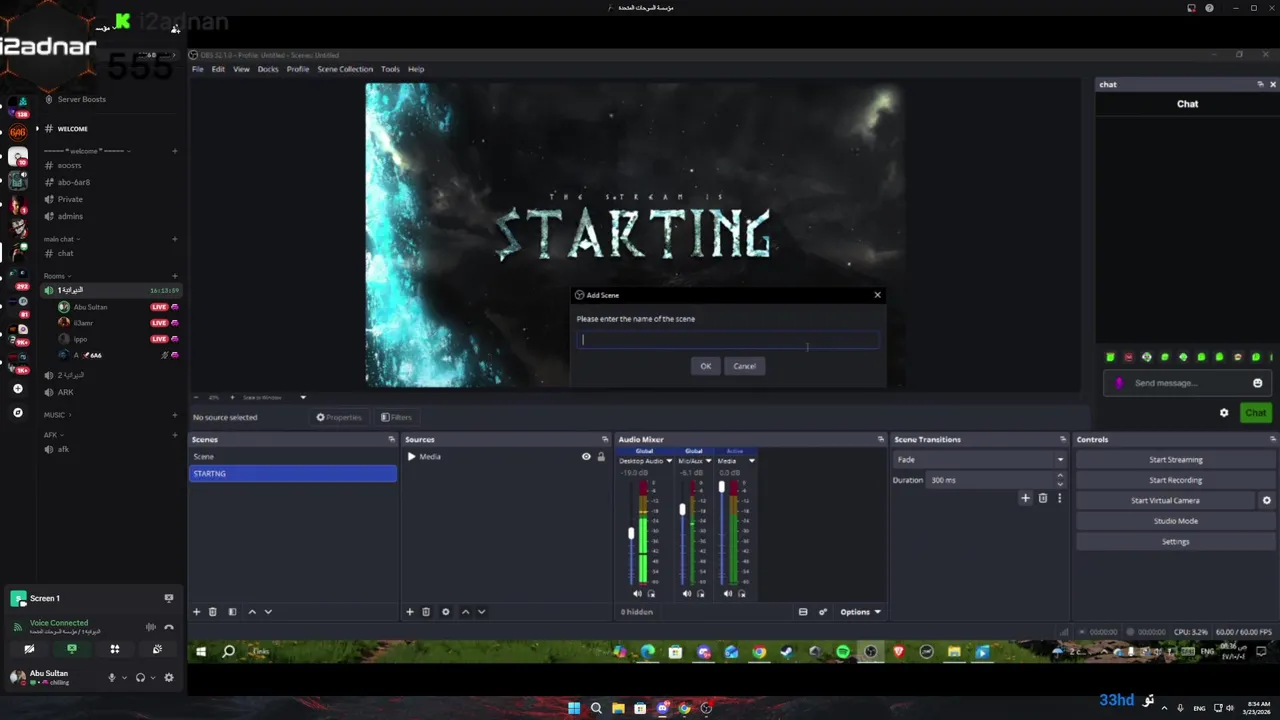Click Cancel in Add Scene dialog

744,366
